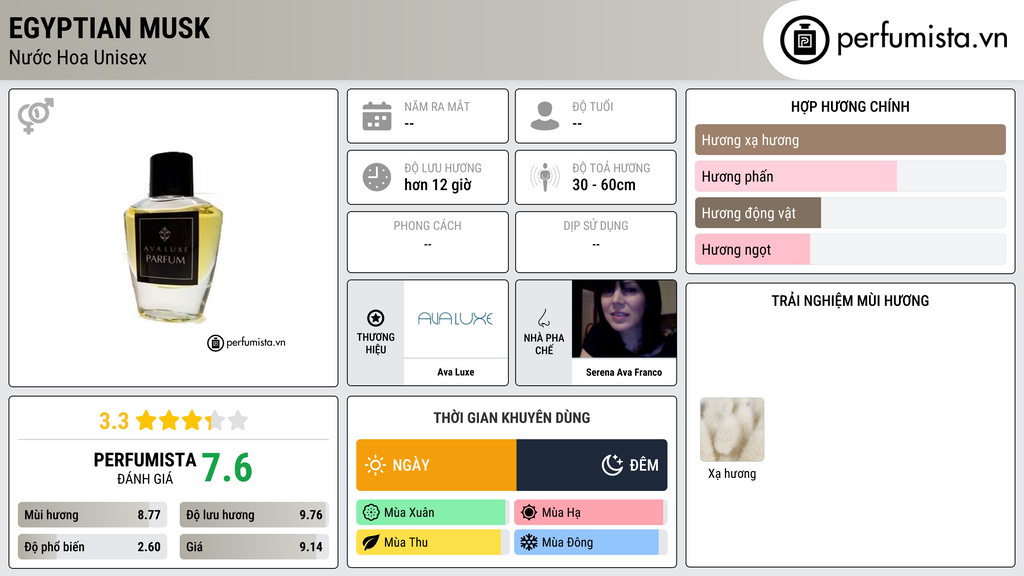Viewport: 1024px width, 576px height.
Task: Click the moon icon in the Đêm block
Action: (612, 465)
